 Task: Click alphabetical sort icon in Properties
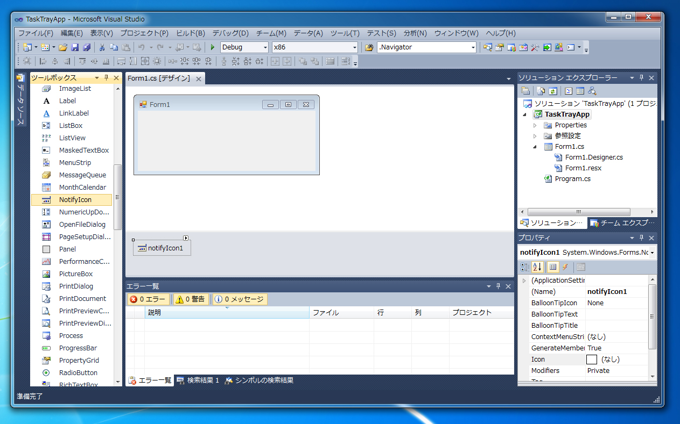(537, 267)
